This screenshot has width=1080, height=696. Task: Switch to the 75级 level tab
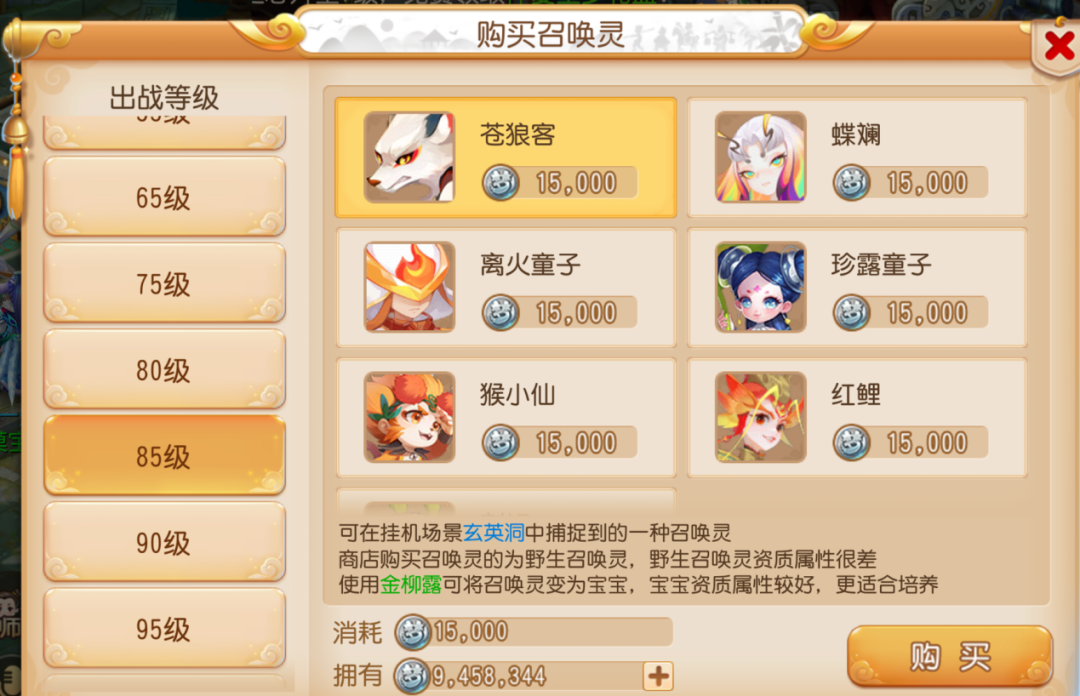point(164,283)
